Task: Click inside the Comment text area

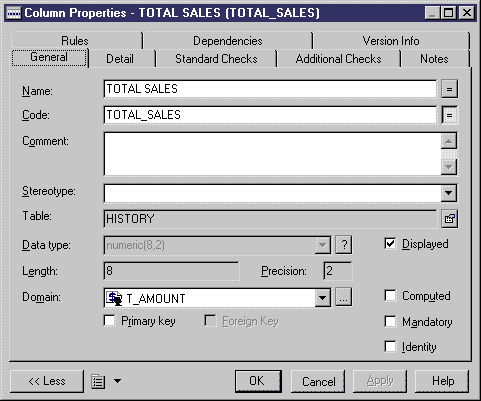Action: tap(272, 154)
